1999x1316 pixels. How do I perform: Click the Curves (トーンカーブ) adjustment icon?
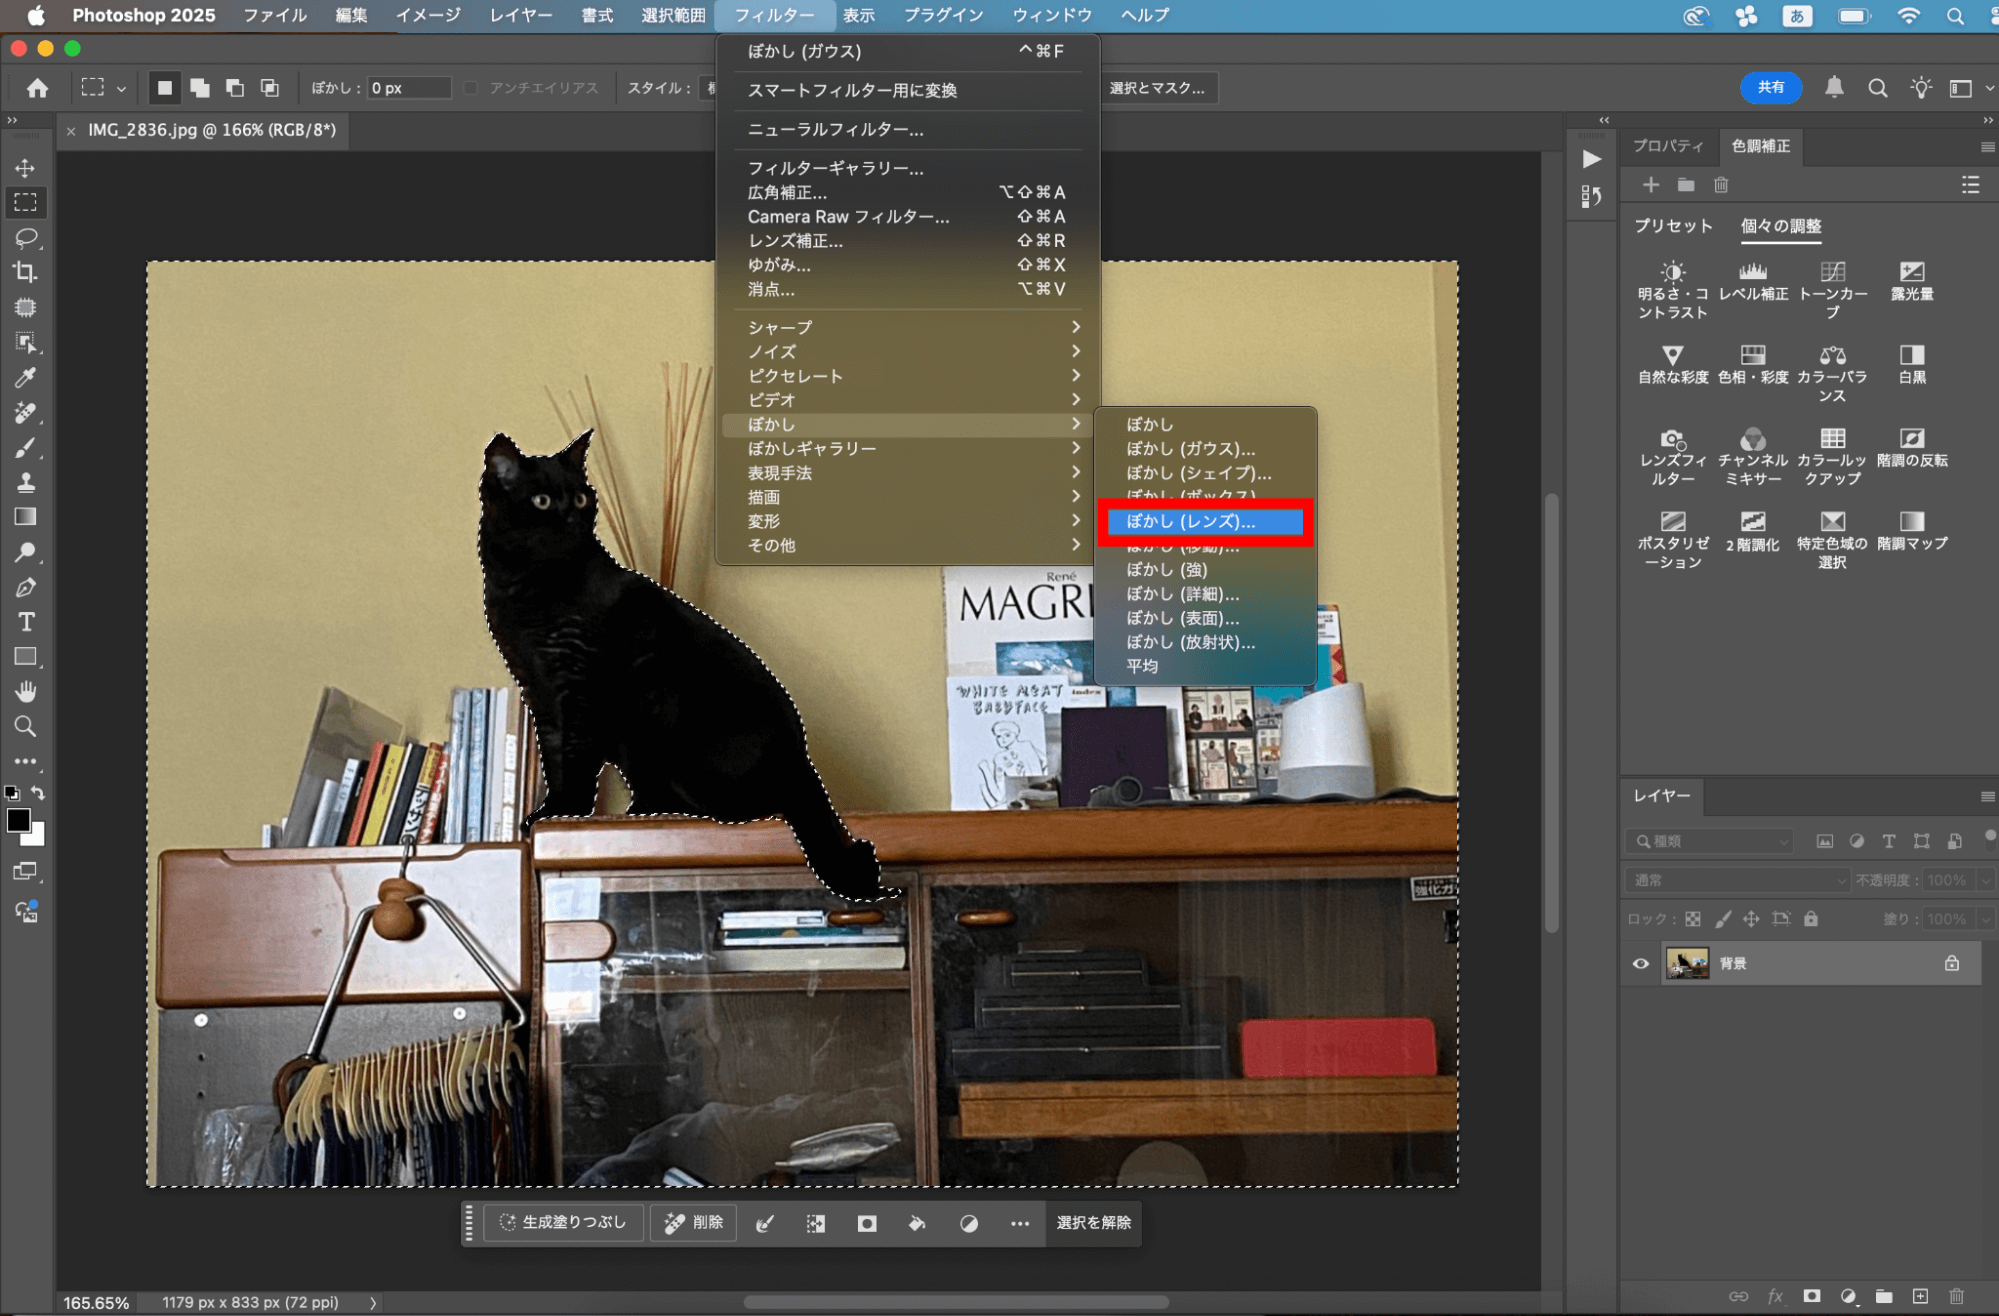click(x=1832, y=272)
